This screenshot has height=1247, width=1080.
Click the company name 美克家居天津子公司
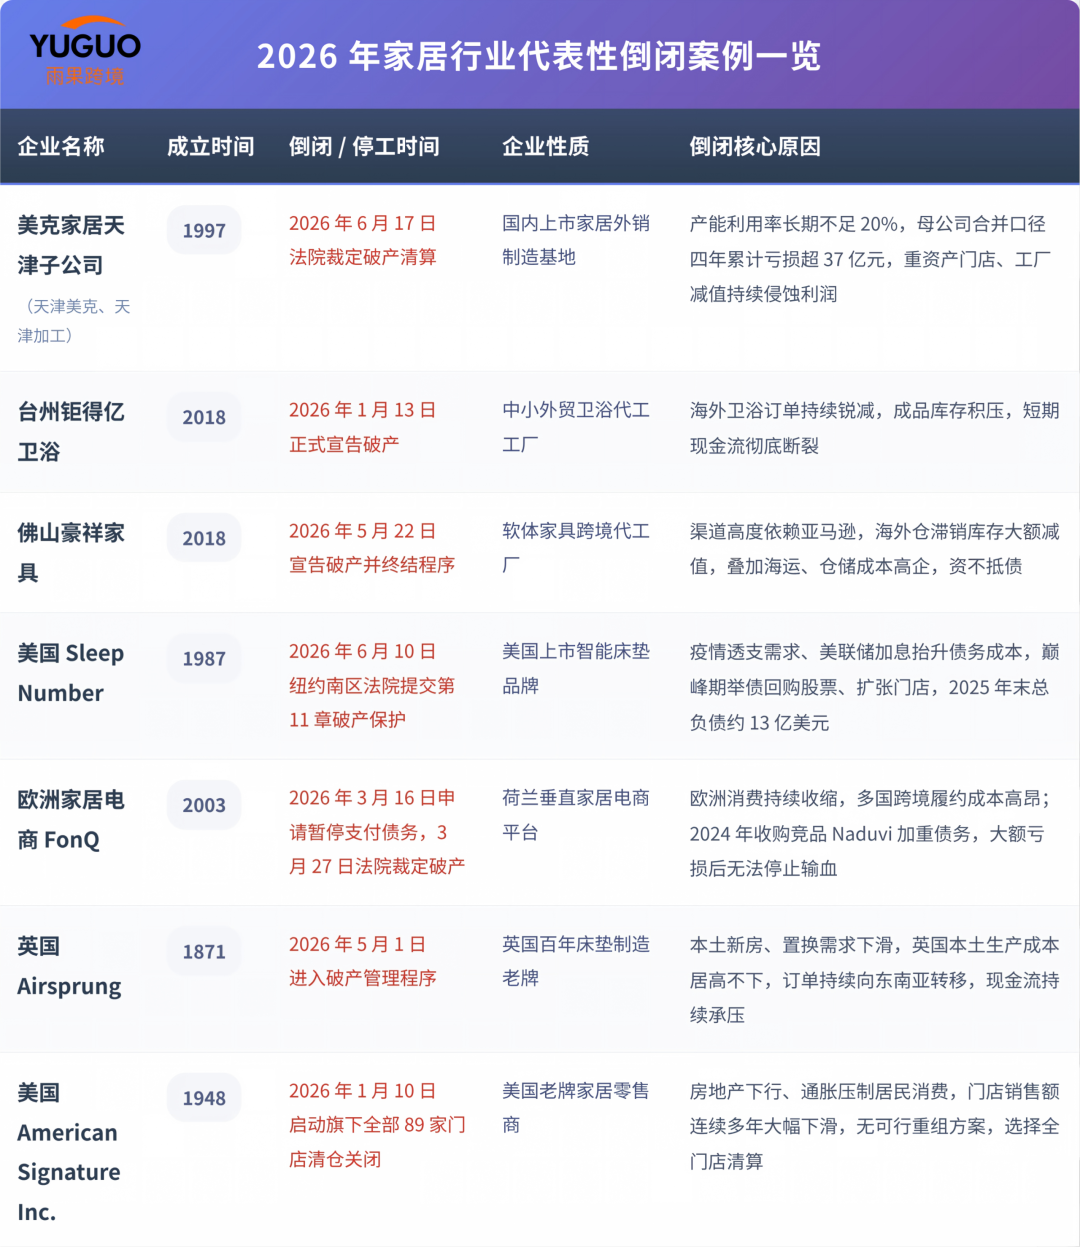(71, 245)
